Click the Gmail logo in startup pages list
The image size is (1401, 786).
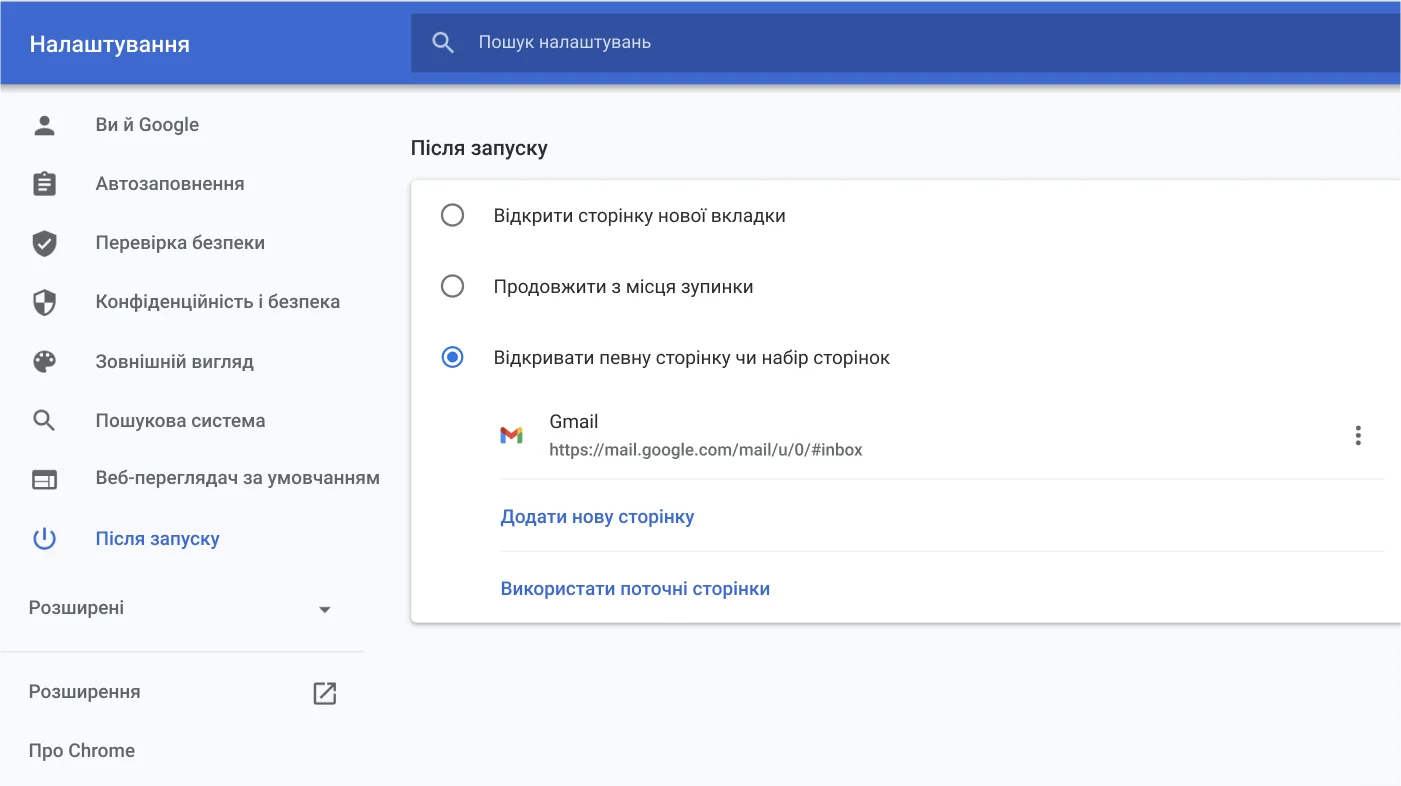(x=511, y=436)
